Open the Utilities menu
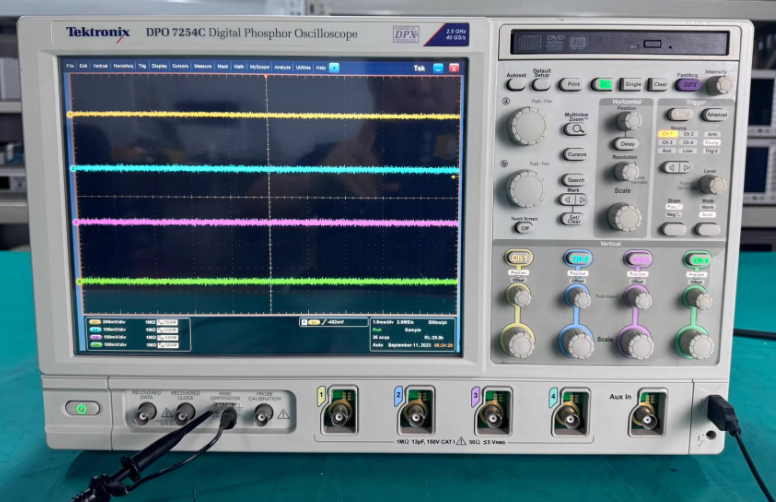Image resolution: width=776 pixels, height=502 pixels. (303, 67)
